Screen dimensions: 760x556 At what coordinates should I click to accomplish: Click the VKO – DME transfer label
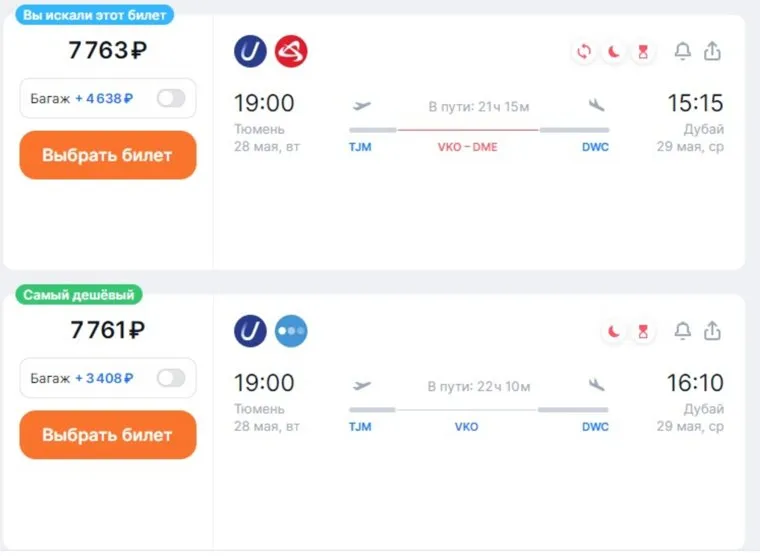(x=467, y=147)
